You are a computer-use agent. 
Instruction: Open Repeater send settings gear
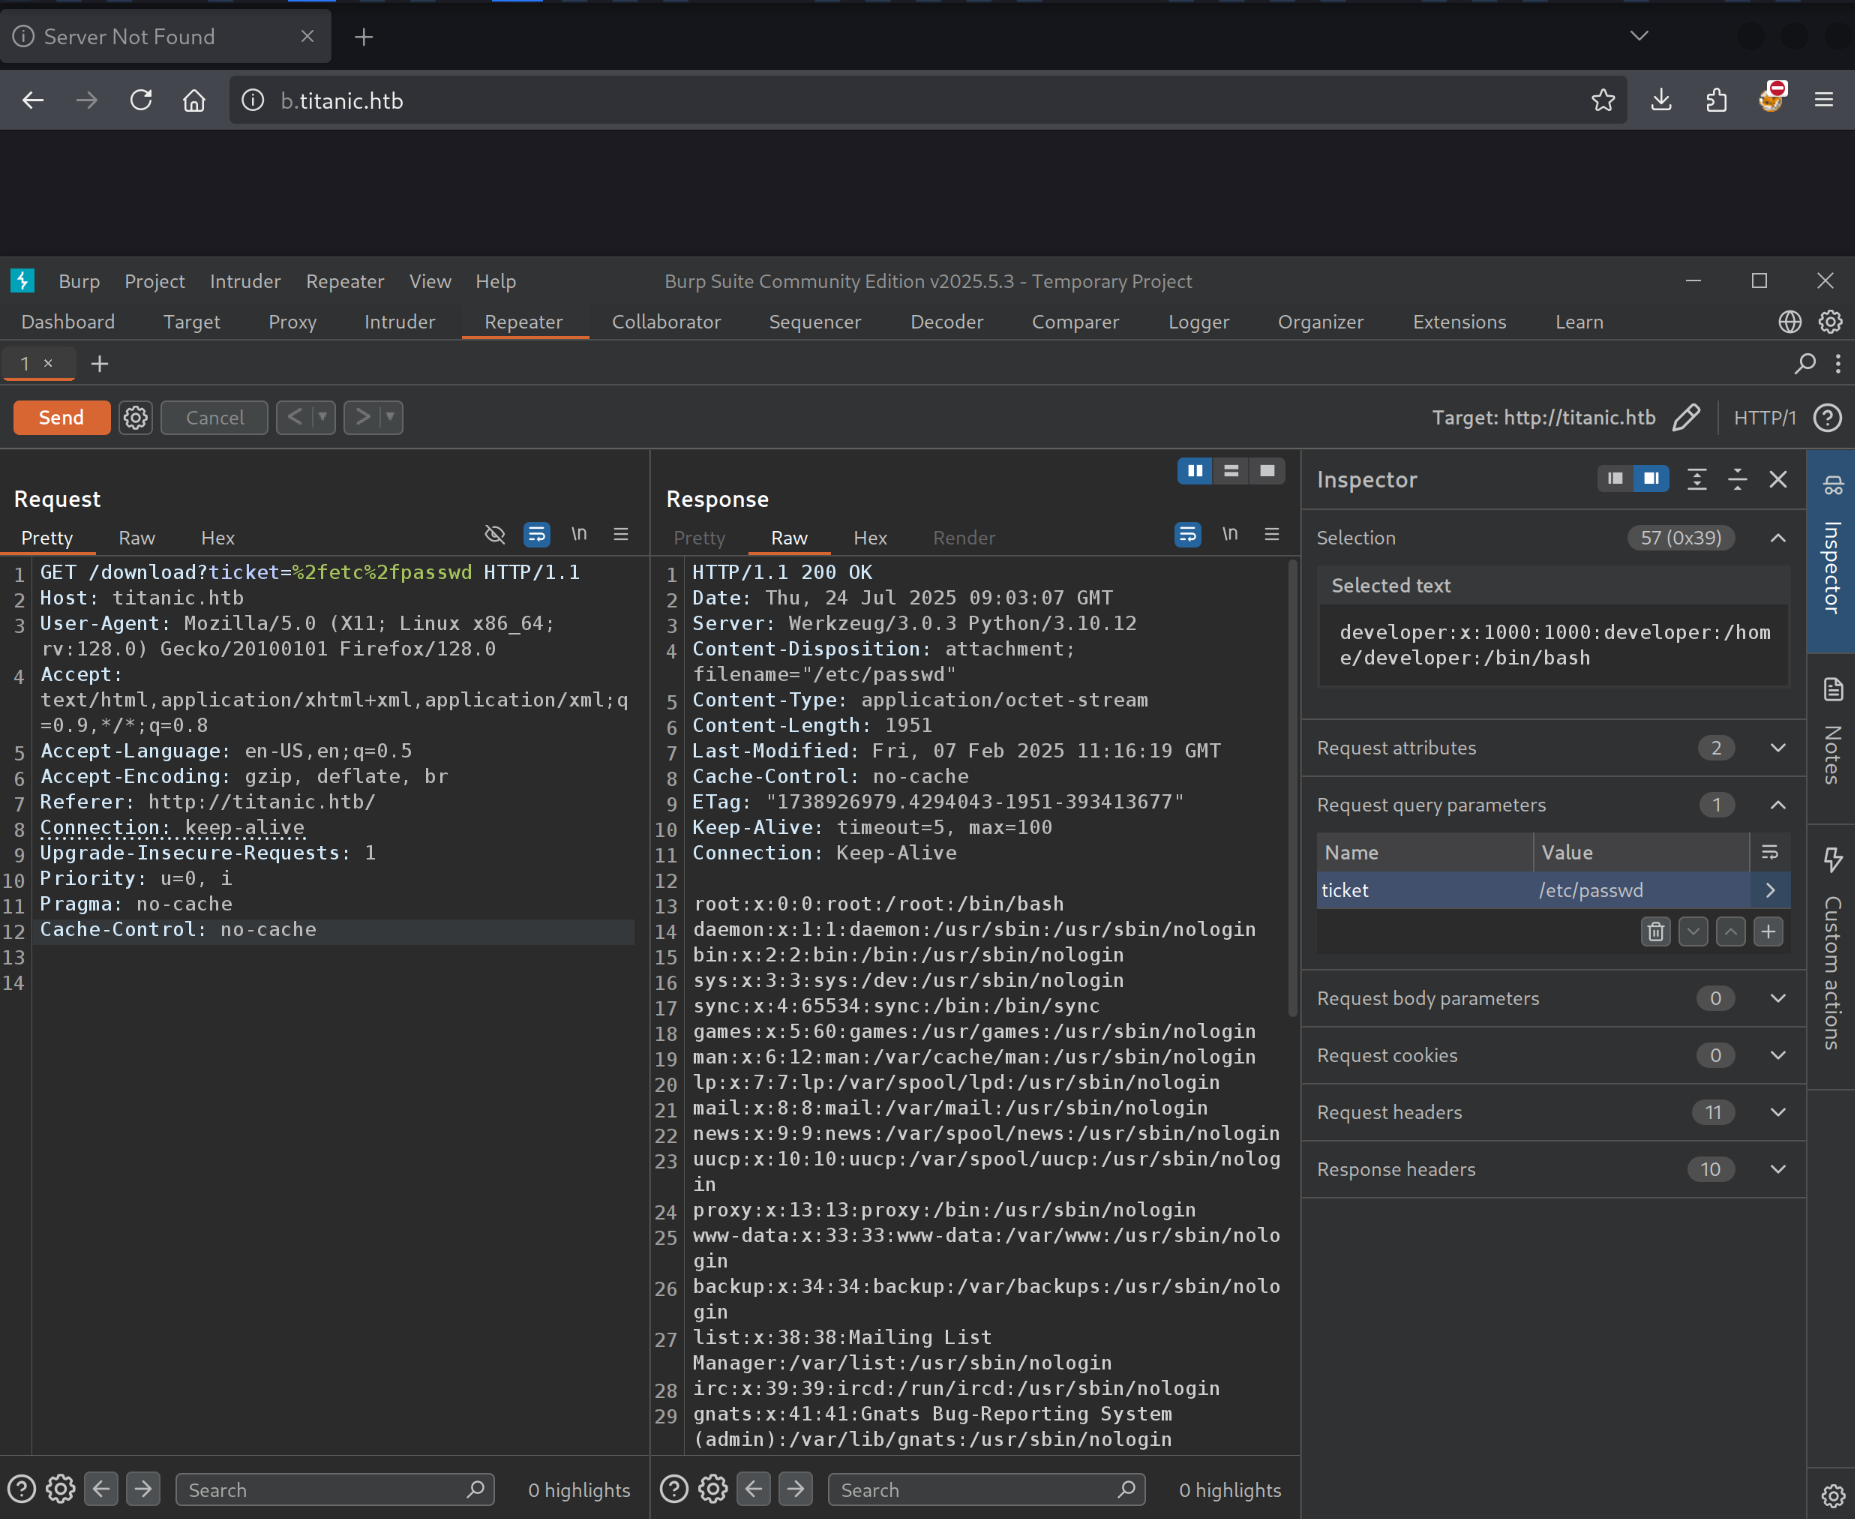[x=135, y=417]
